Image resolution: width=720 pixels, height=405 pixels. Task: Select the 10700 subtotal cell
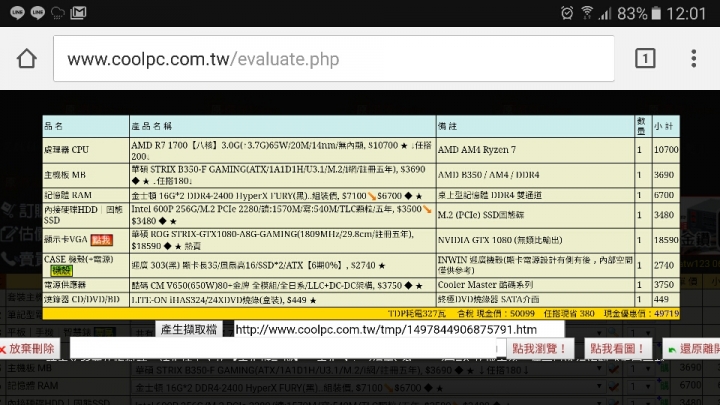(666, 150)
